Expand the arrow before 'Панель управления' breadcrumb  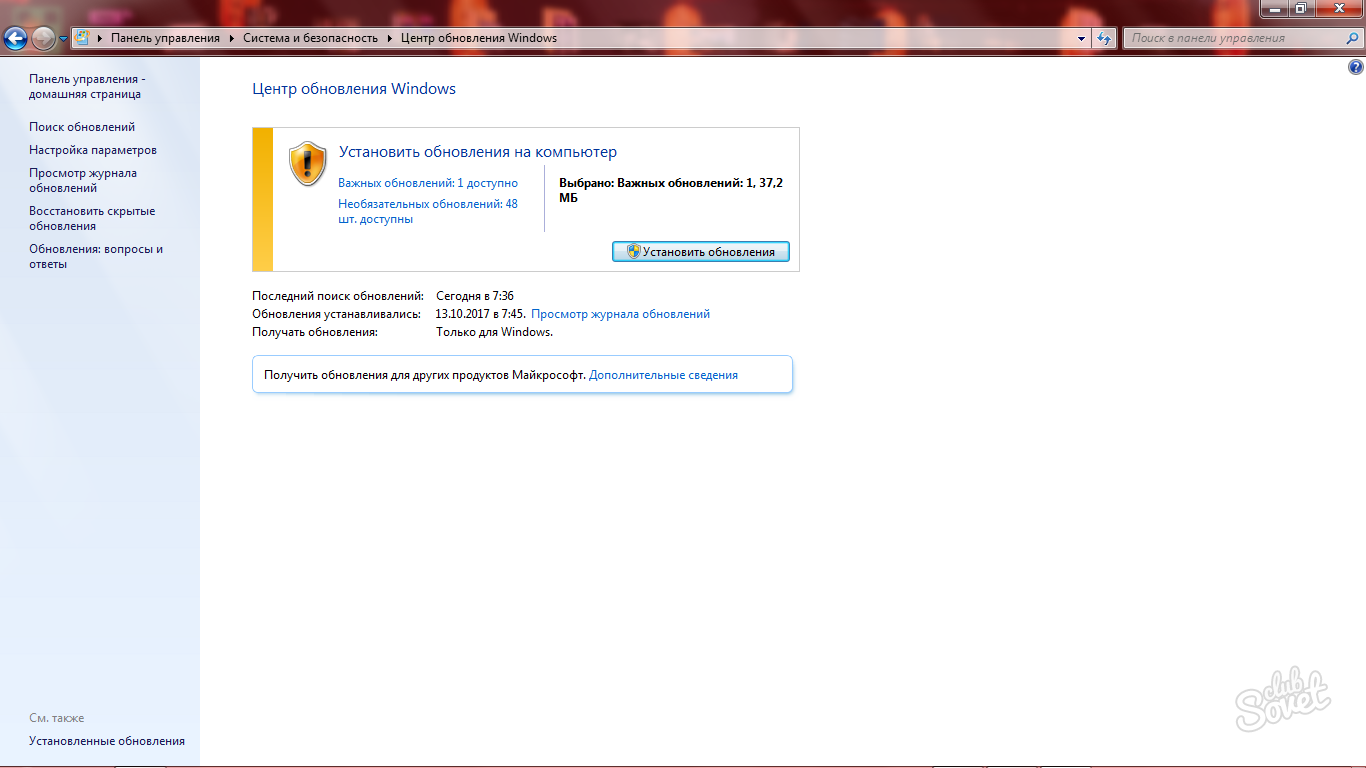coord(99,38)
